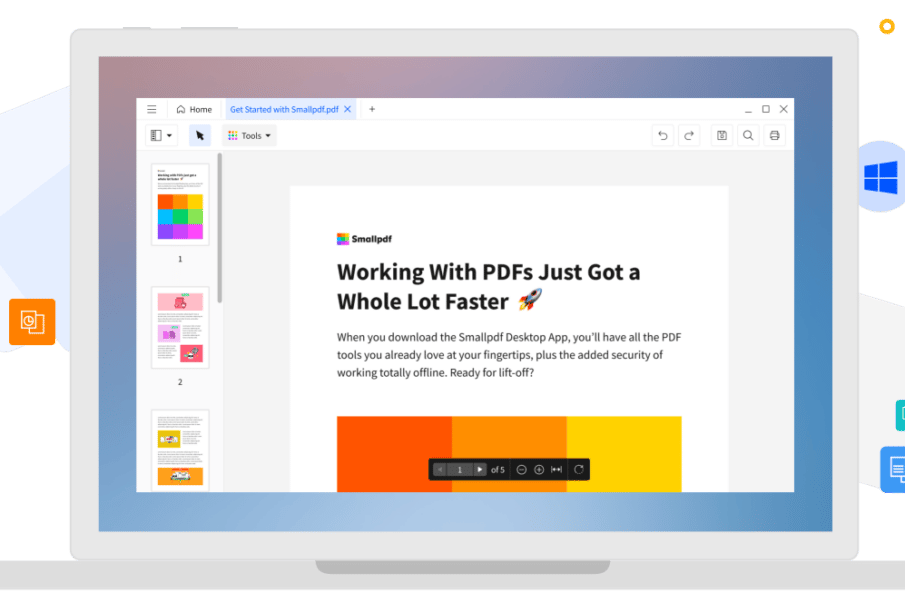Viewport: 905px width, 613px height.
Task: Click the 'Ready for lift-off?' sentence
Action: pyautogui.click(x=492, y=373)
